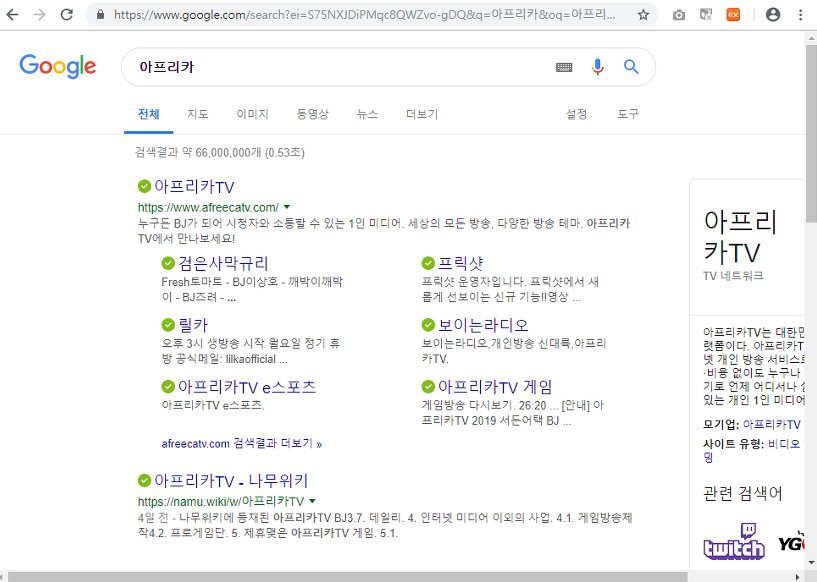Click green check badge beside 아프리카TV e스포츠
The image size is (817, 582).
168,387
